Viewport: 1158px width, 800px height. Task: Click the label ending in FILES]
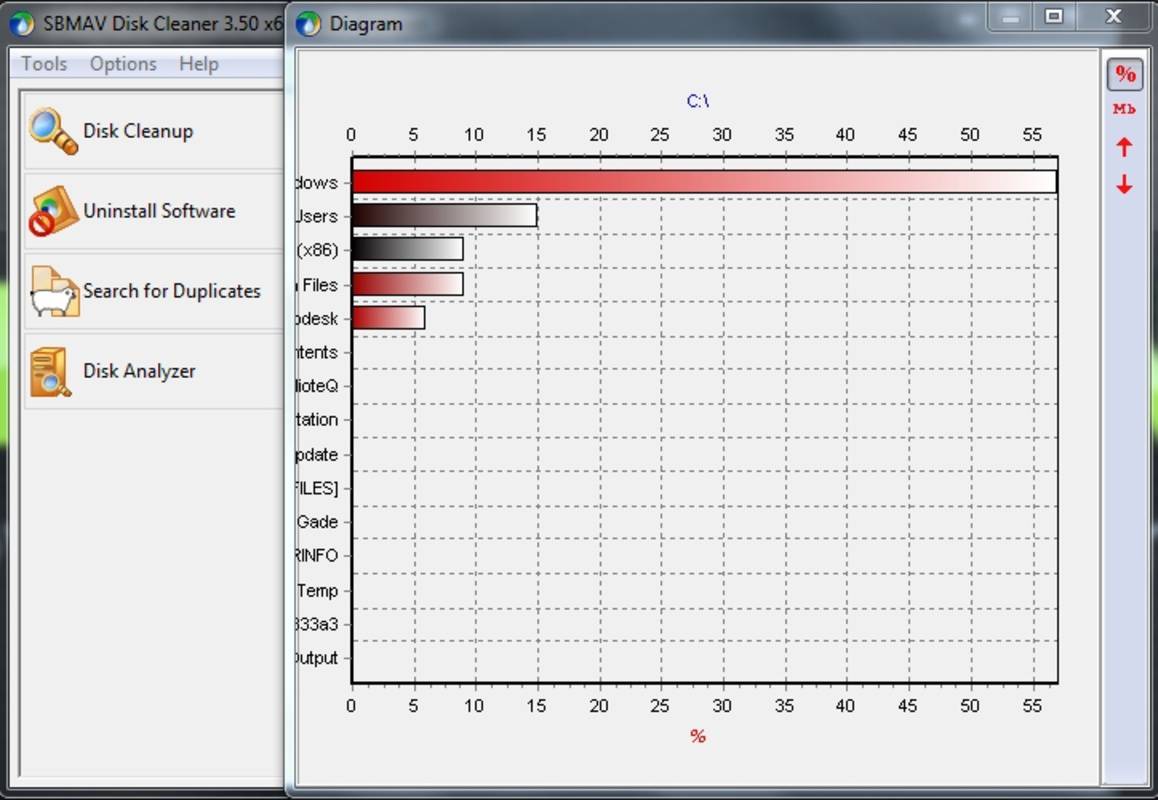316,488
